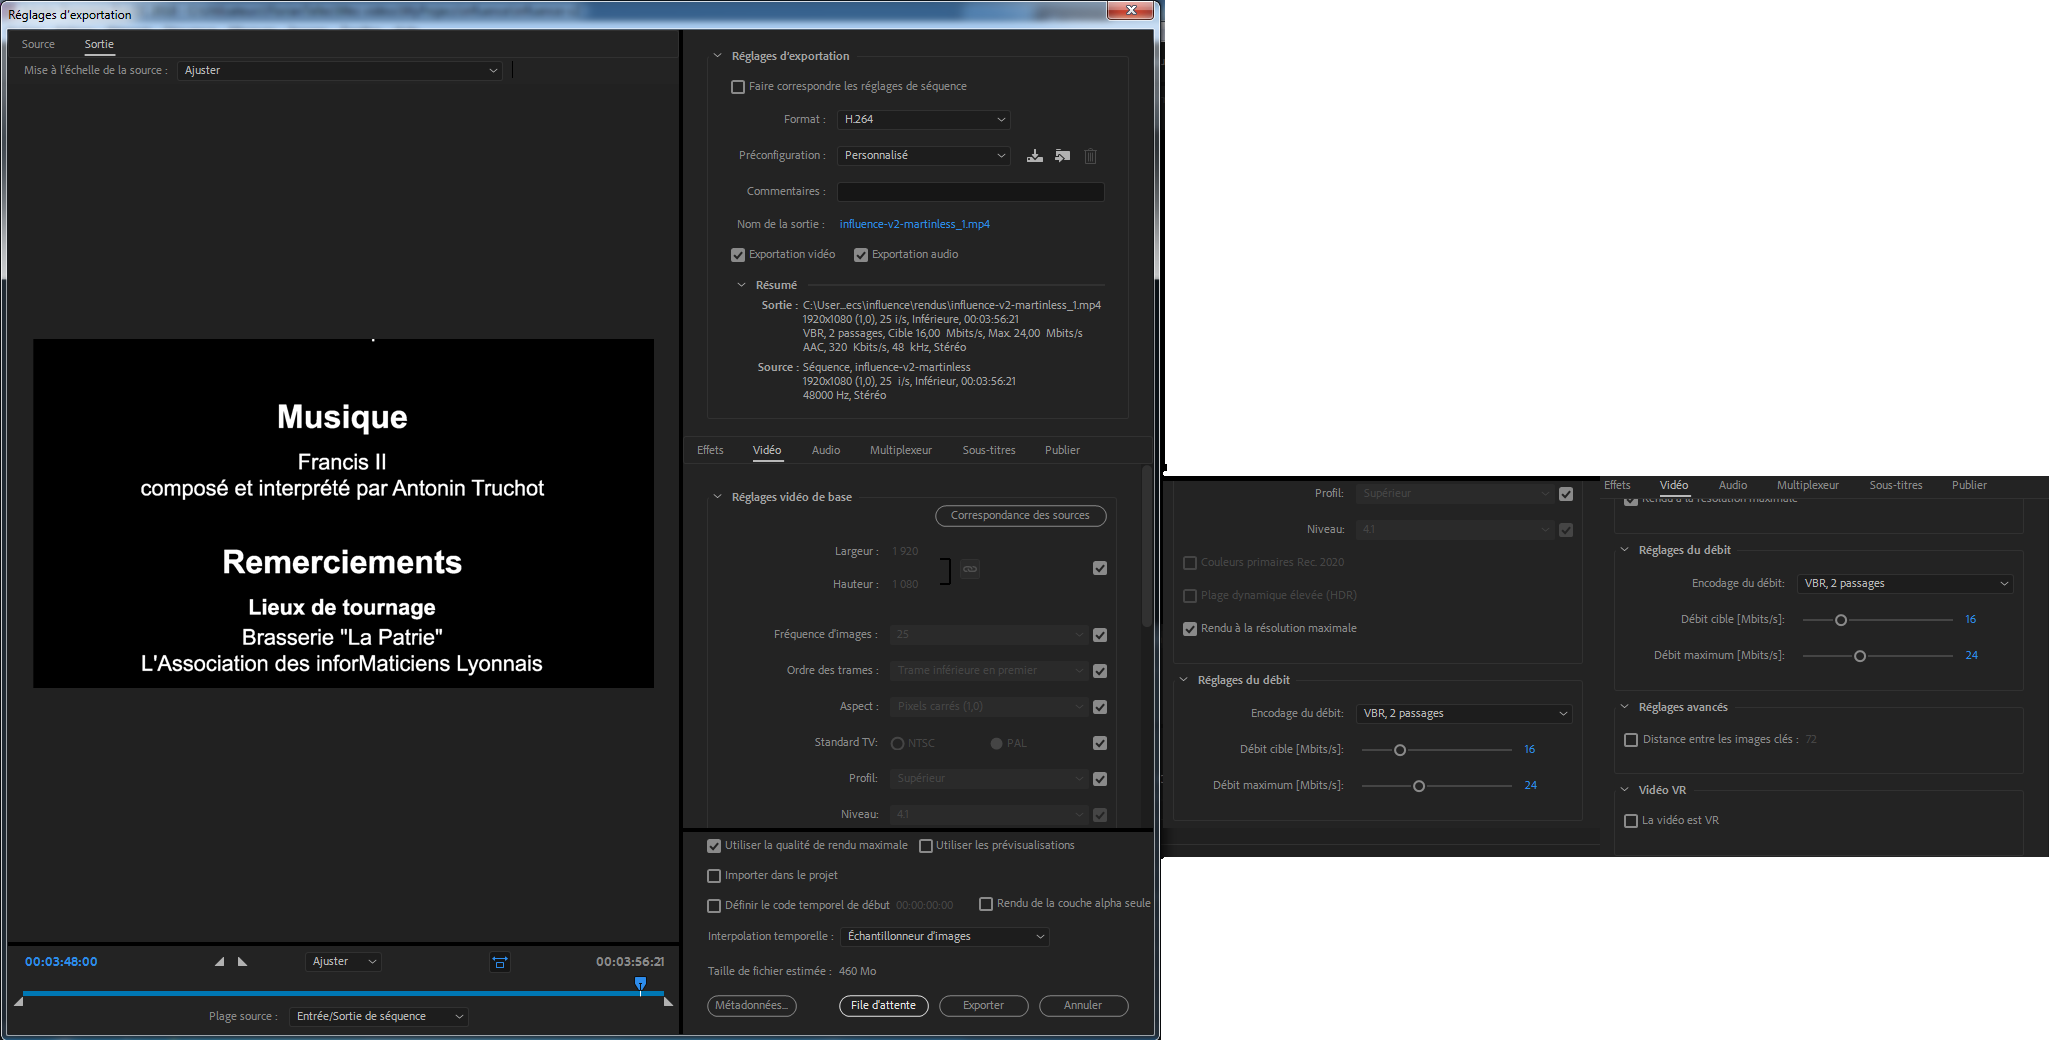
Task: Click the Nom de la sortie filename link
Action: tap(914, 224)
